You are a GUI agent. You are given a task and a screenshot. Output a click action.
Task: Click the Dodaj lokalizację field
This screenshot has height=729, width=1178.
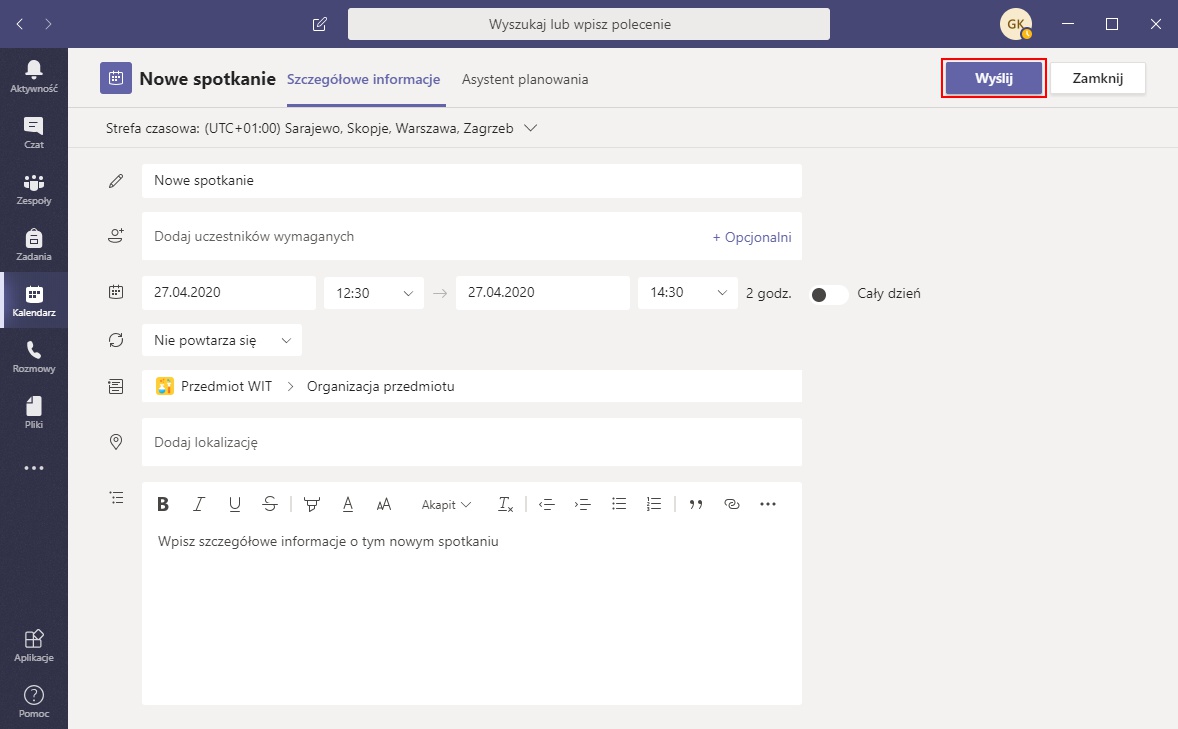(x=472, y=443)
